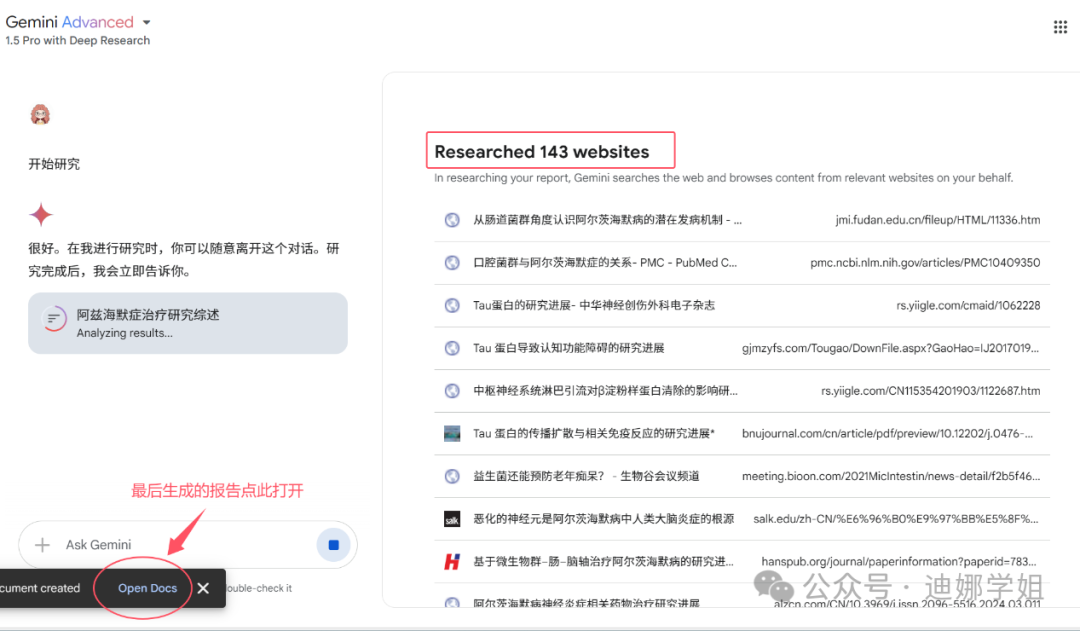Open the 中枢神经系统淋巴引流 source row
Image resolution: width=1080 pixels, height=631 pixels.
742,391
